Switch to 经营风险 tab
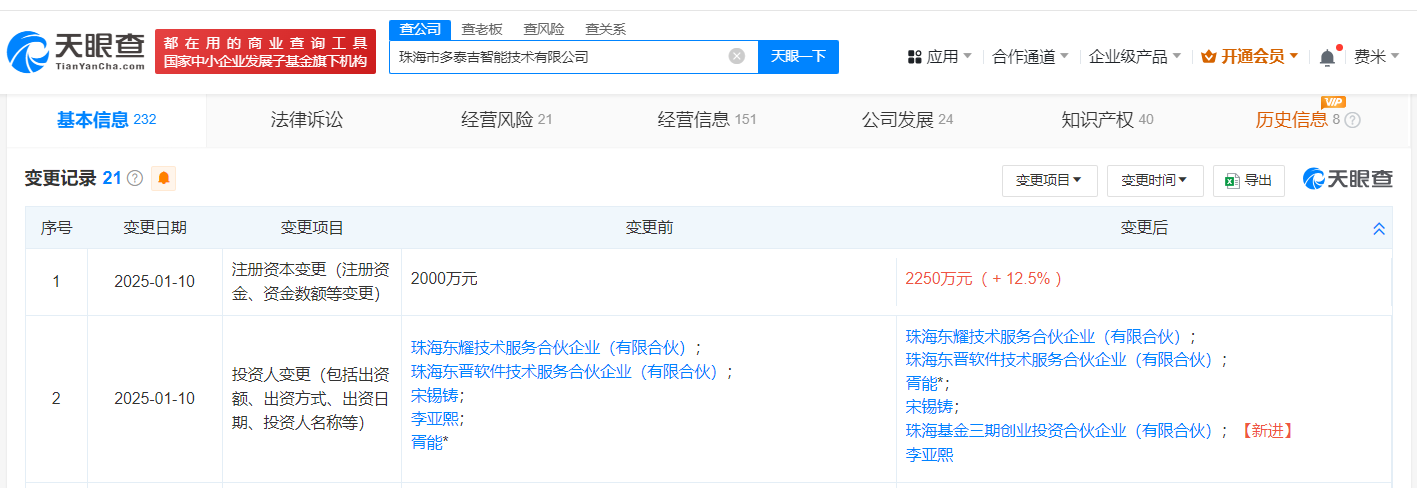Image resolution: width=1417 pixels, height=488 pixels. click(506, 120)
